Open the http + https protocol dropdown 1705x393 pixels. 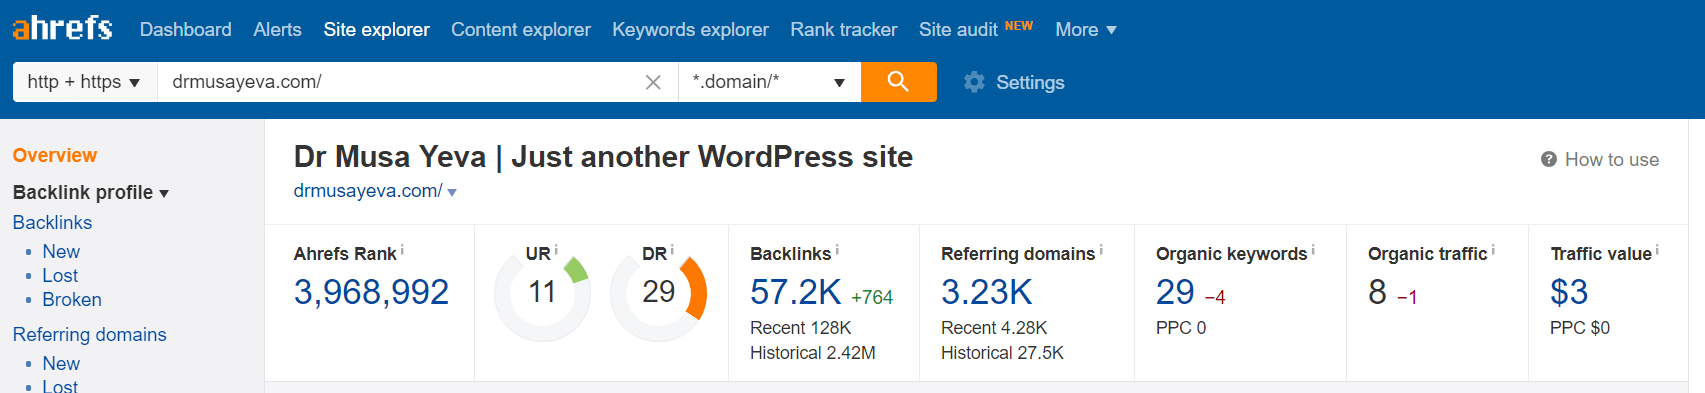[85, 82]
